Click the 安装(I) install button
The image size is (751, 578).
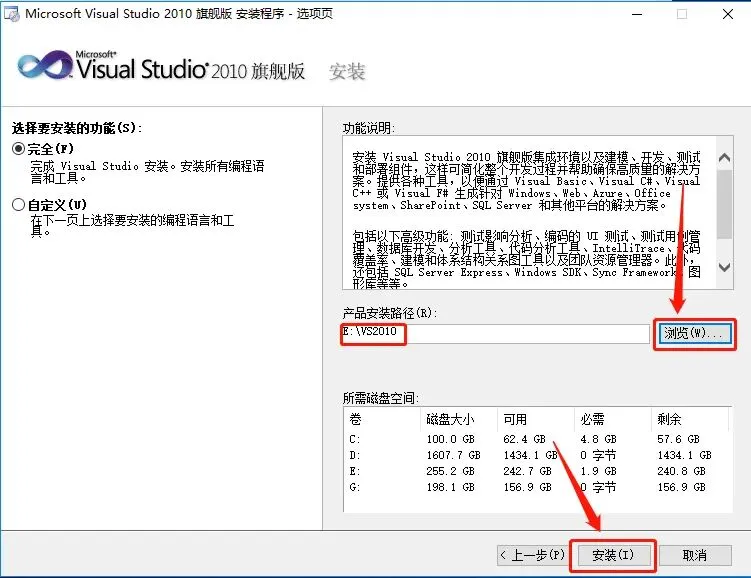[x=613, y=555]
